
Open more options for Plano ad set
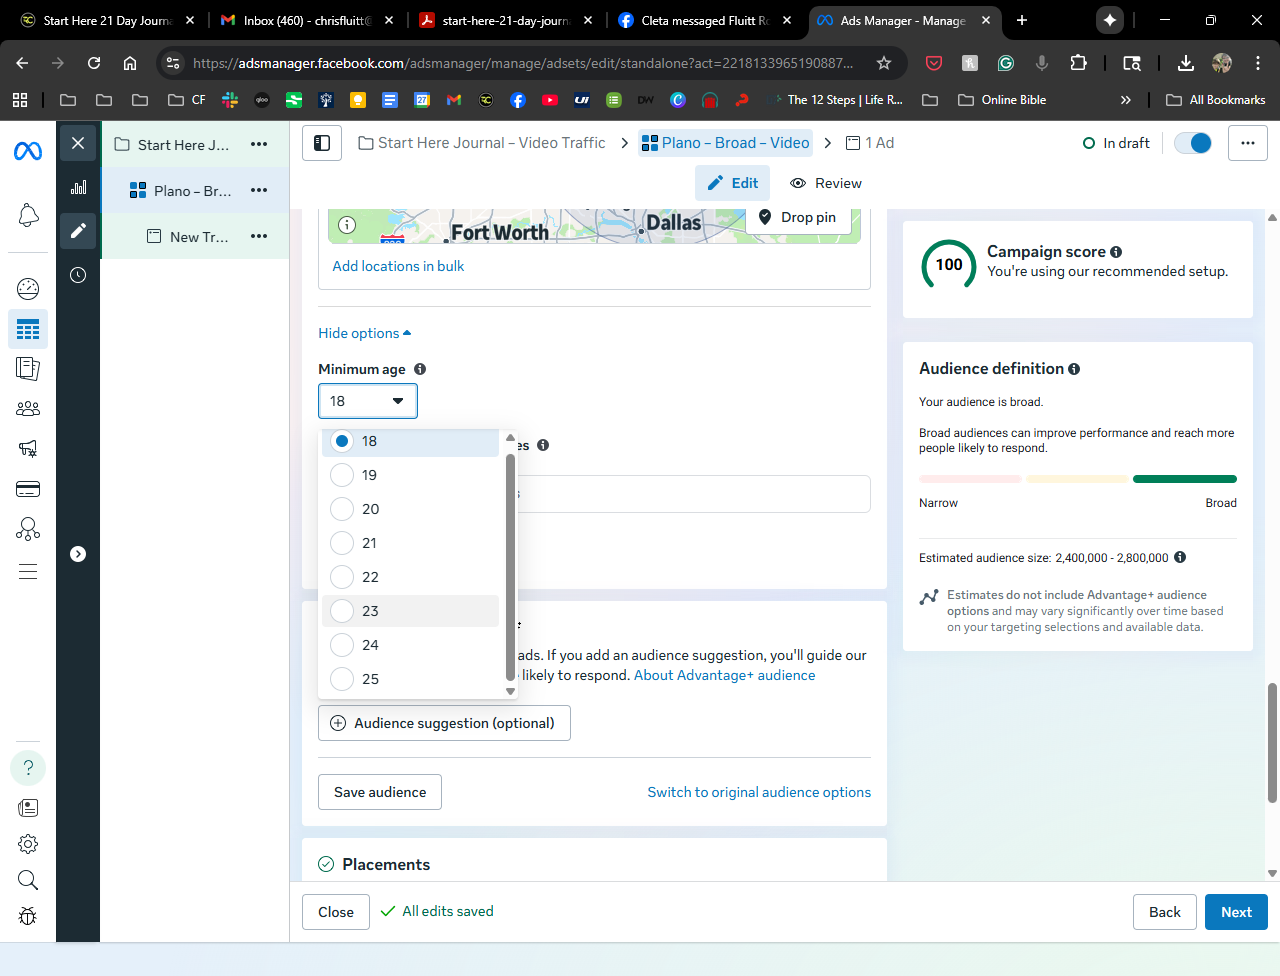259,190
